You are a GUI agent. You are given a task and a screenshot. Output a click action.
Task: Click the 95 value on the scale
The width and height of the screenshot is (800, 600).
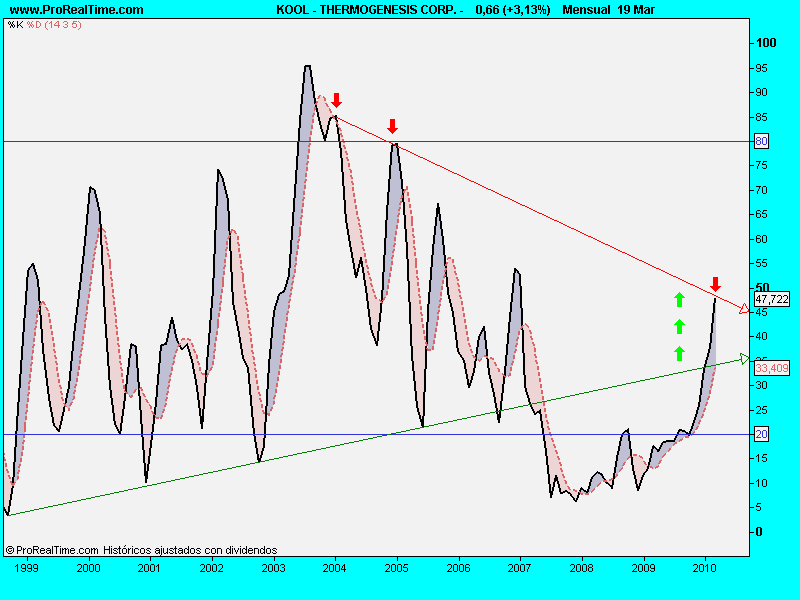pos(761,68)
